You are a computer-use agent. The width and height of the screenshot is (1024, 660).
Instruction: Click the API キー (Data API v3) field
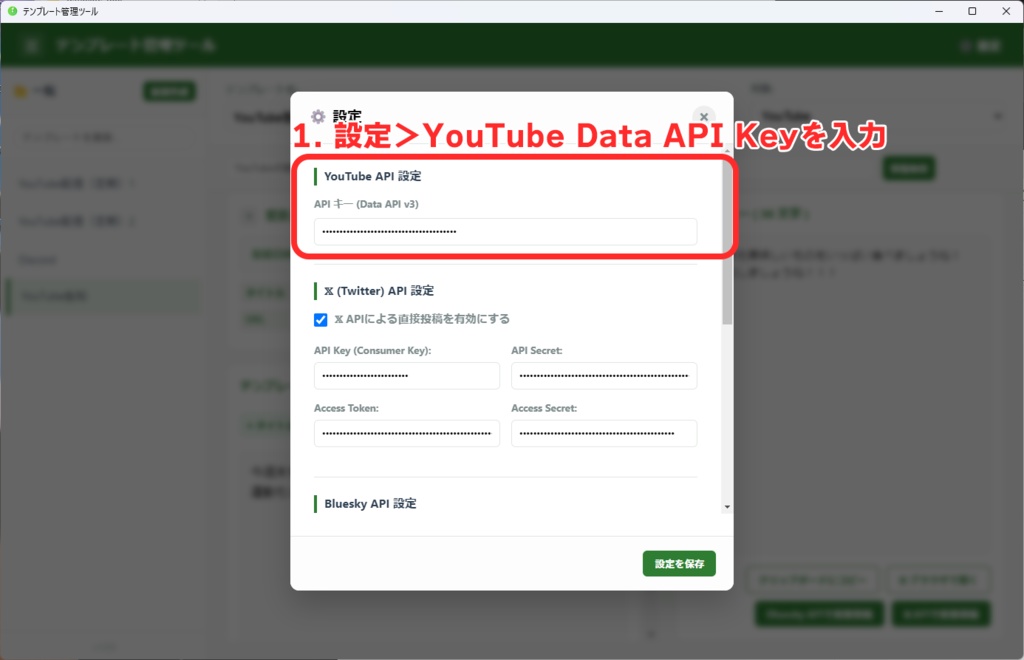[506, 231]
